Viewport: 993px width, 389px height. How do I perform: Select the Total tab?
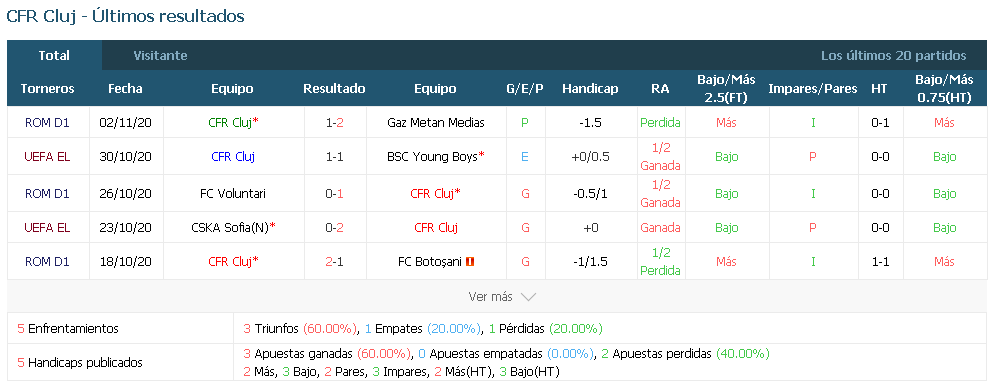[54, 55]
